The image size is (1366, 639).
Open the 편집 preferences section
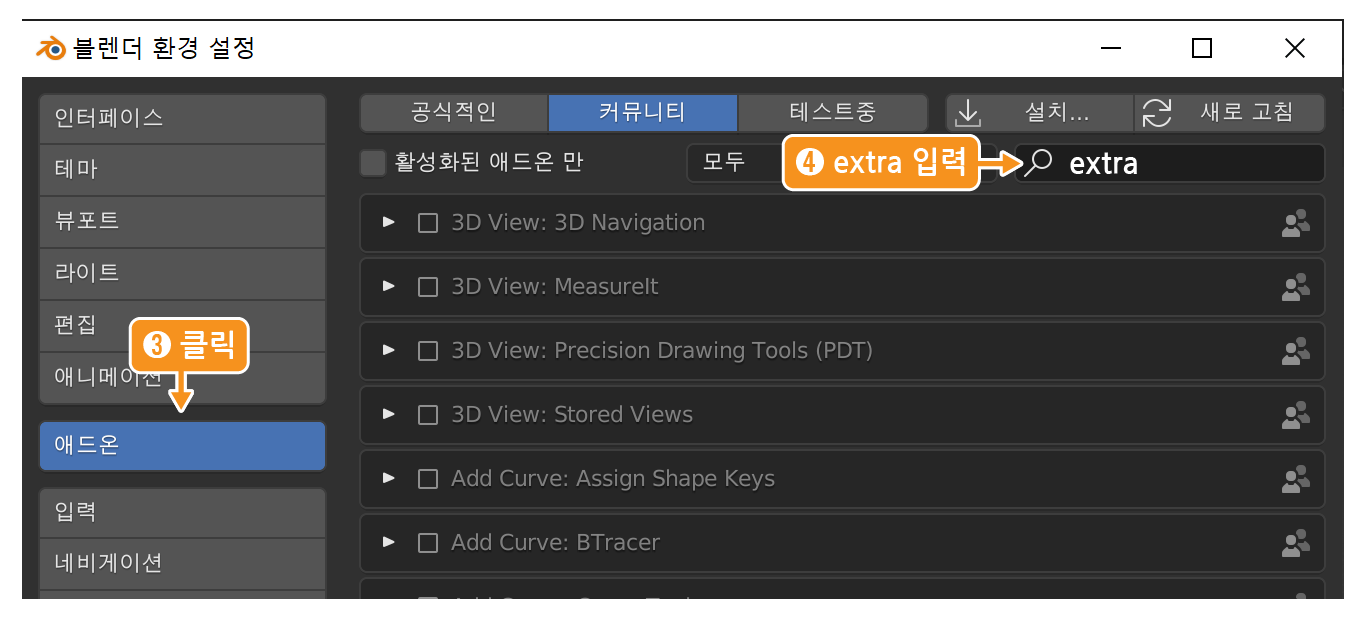tap(182, 326)
